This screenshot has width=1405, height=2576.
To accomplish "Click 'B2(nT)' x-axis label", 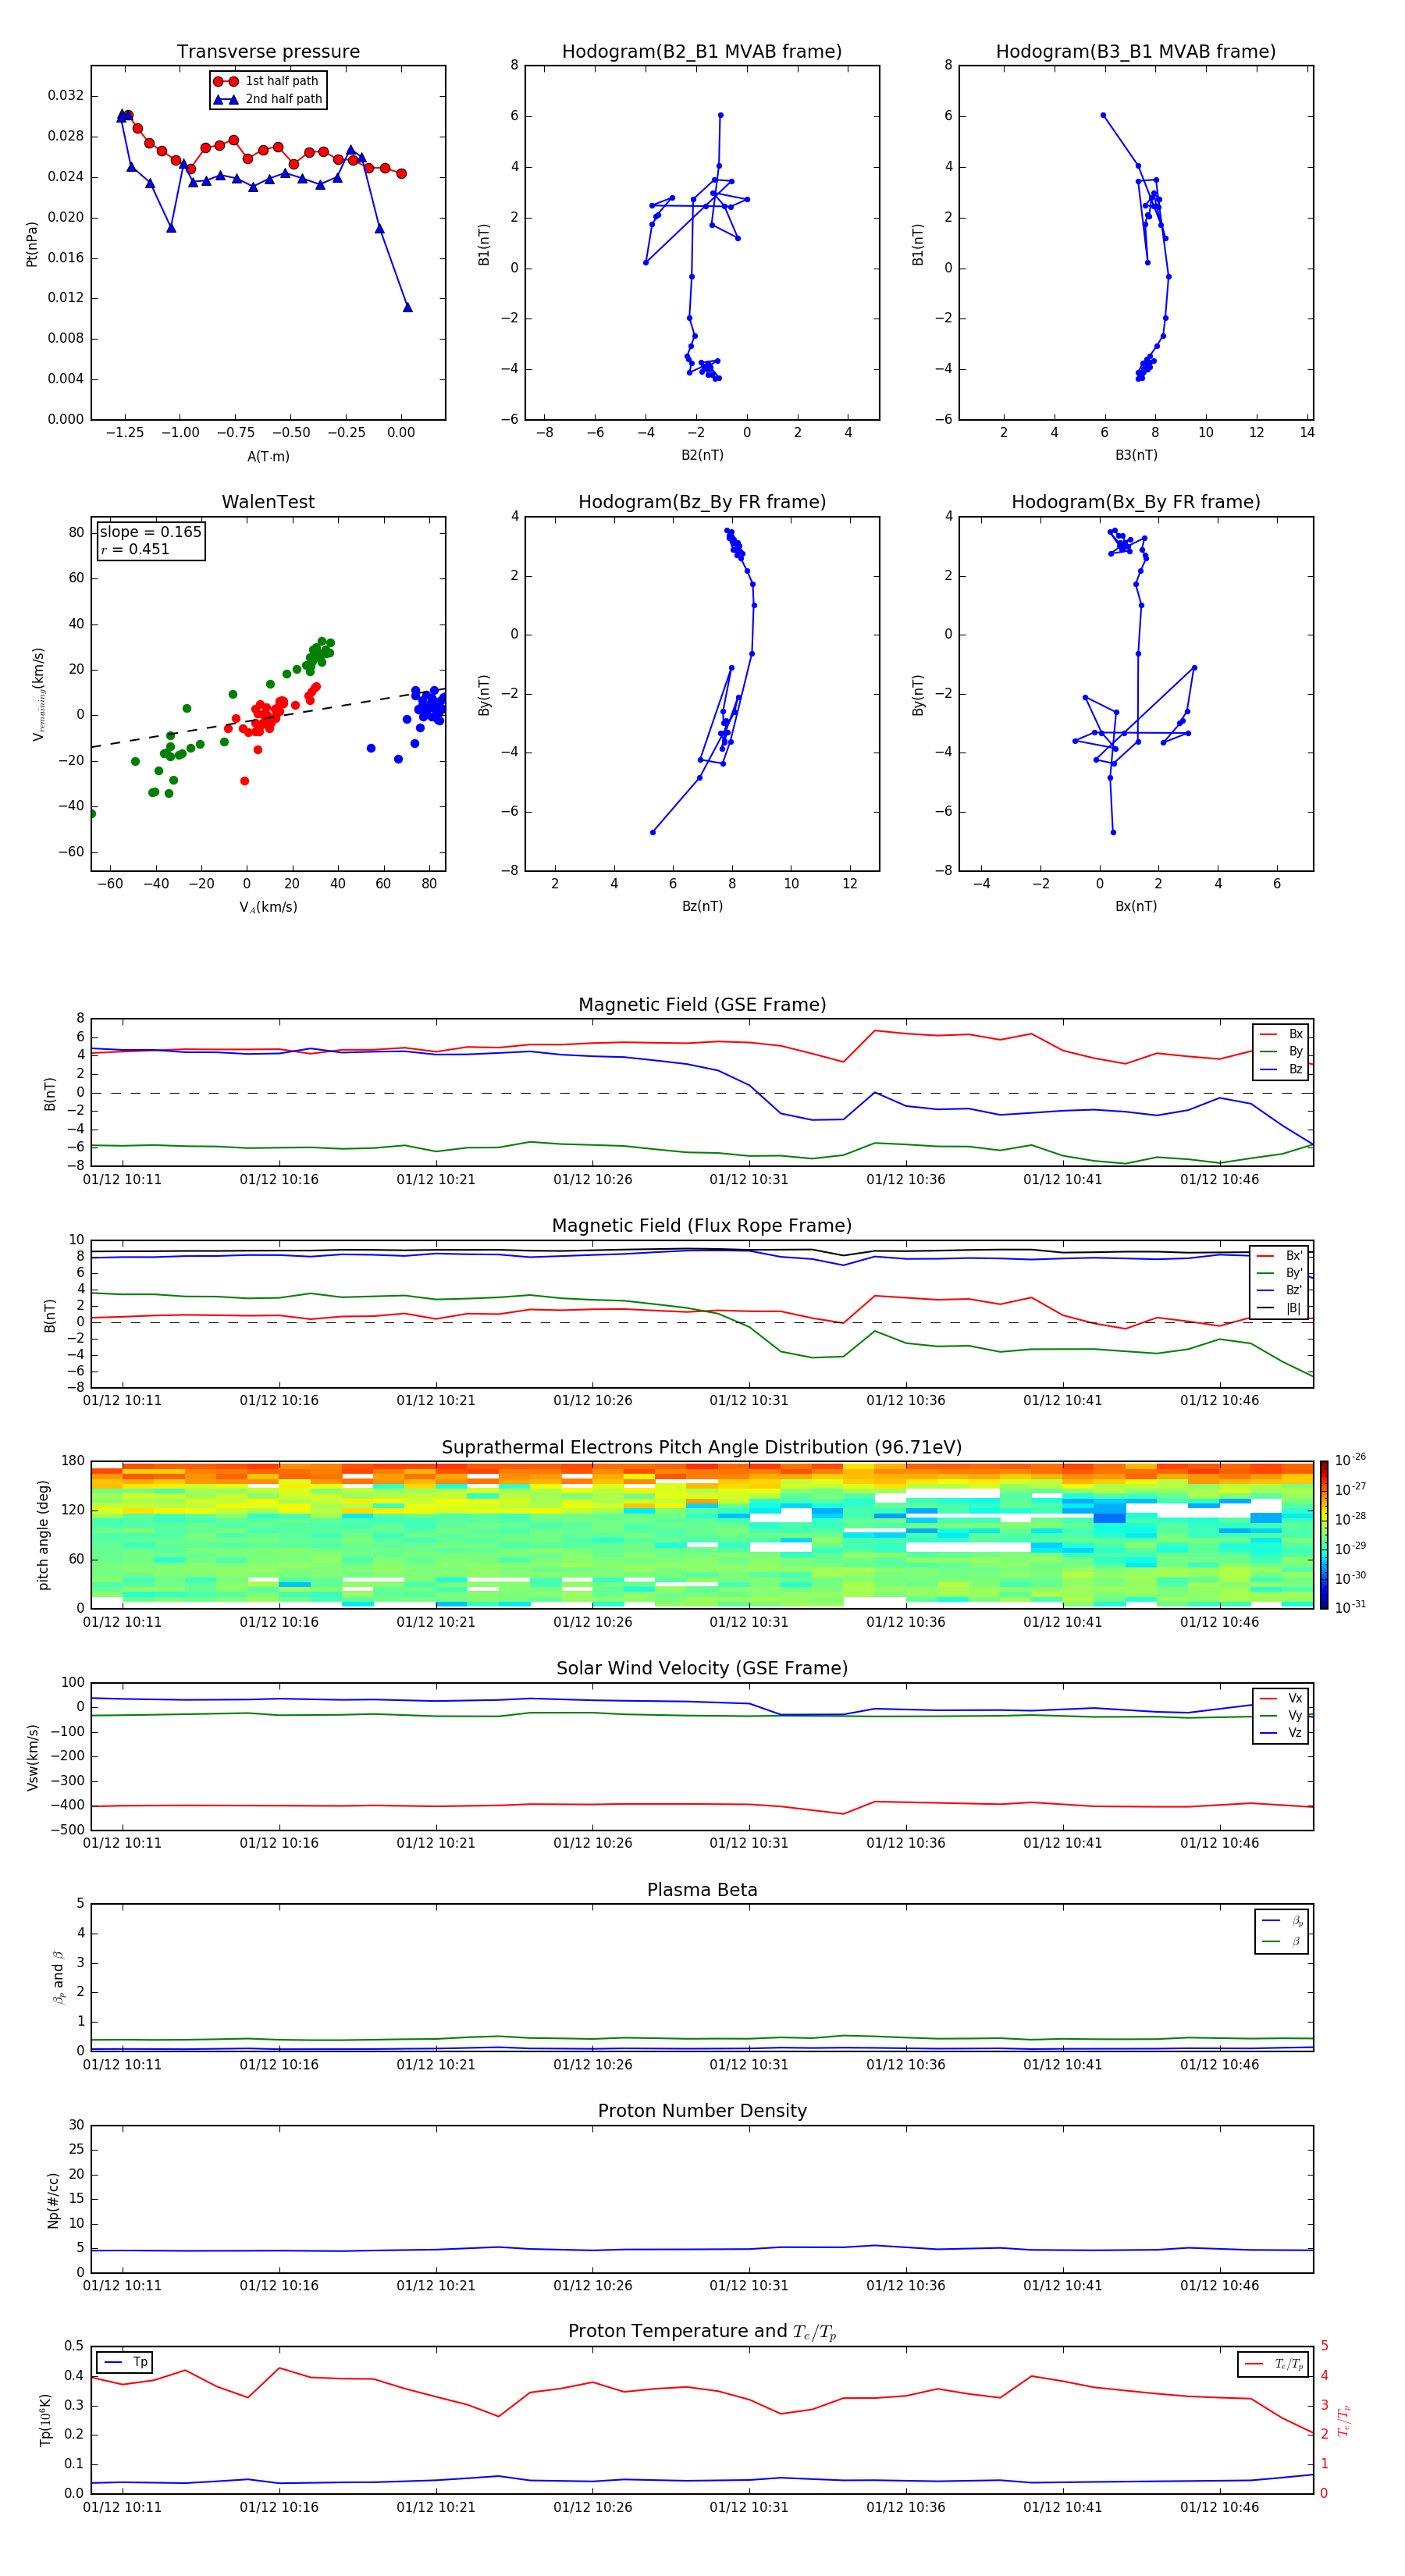I will coord(702,455).
